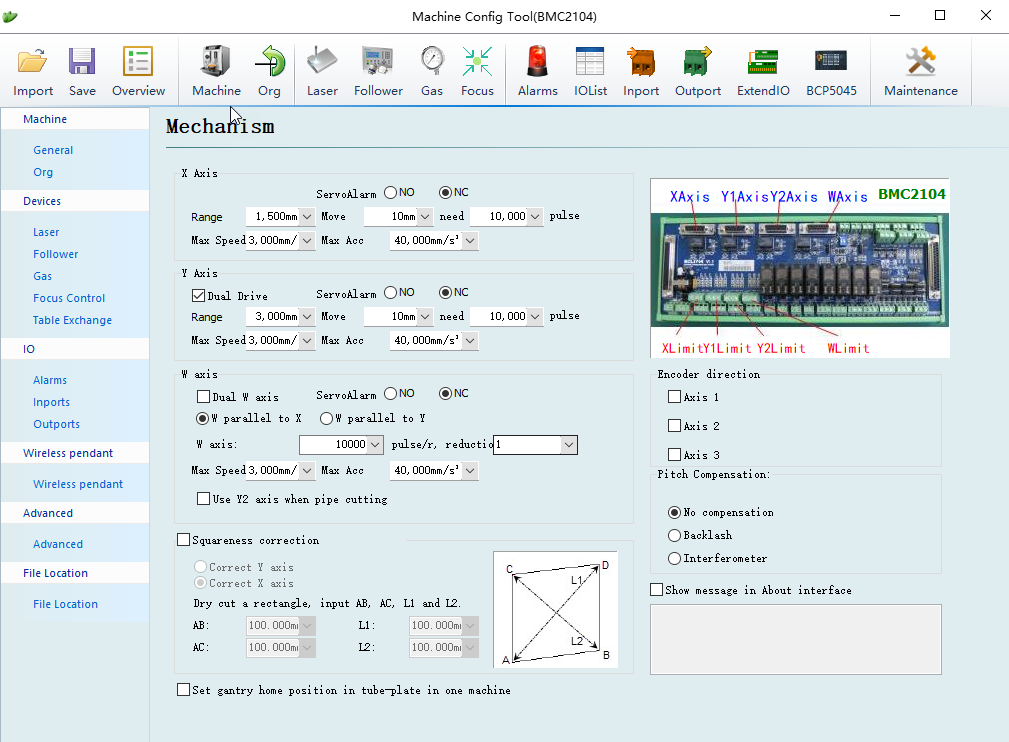Viewport: 1009px width, 742px height.
Task: Open the ExtendIO toolbar icon
Action: [x=763, y=62]
